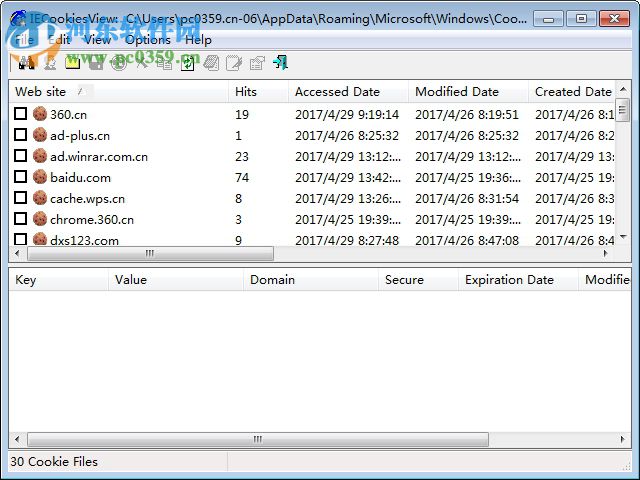640x480 pixels.
Task: Click the lower pane scroll-left arrow
Action: click(17, 440)
